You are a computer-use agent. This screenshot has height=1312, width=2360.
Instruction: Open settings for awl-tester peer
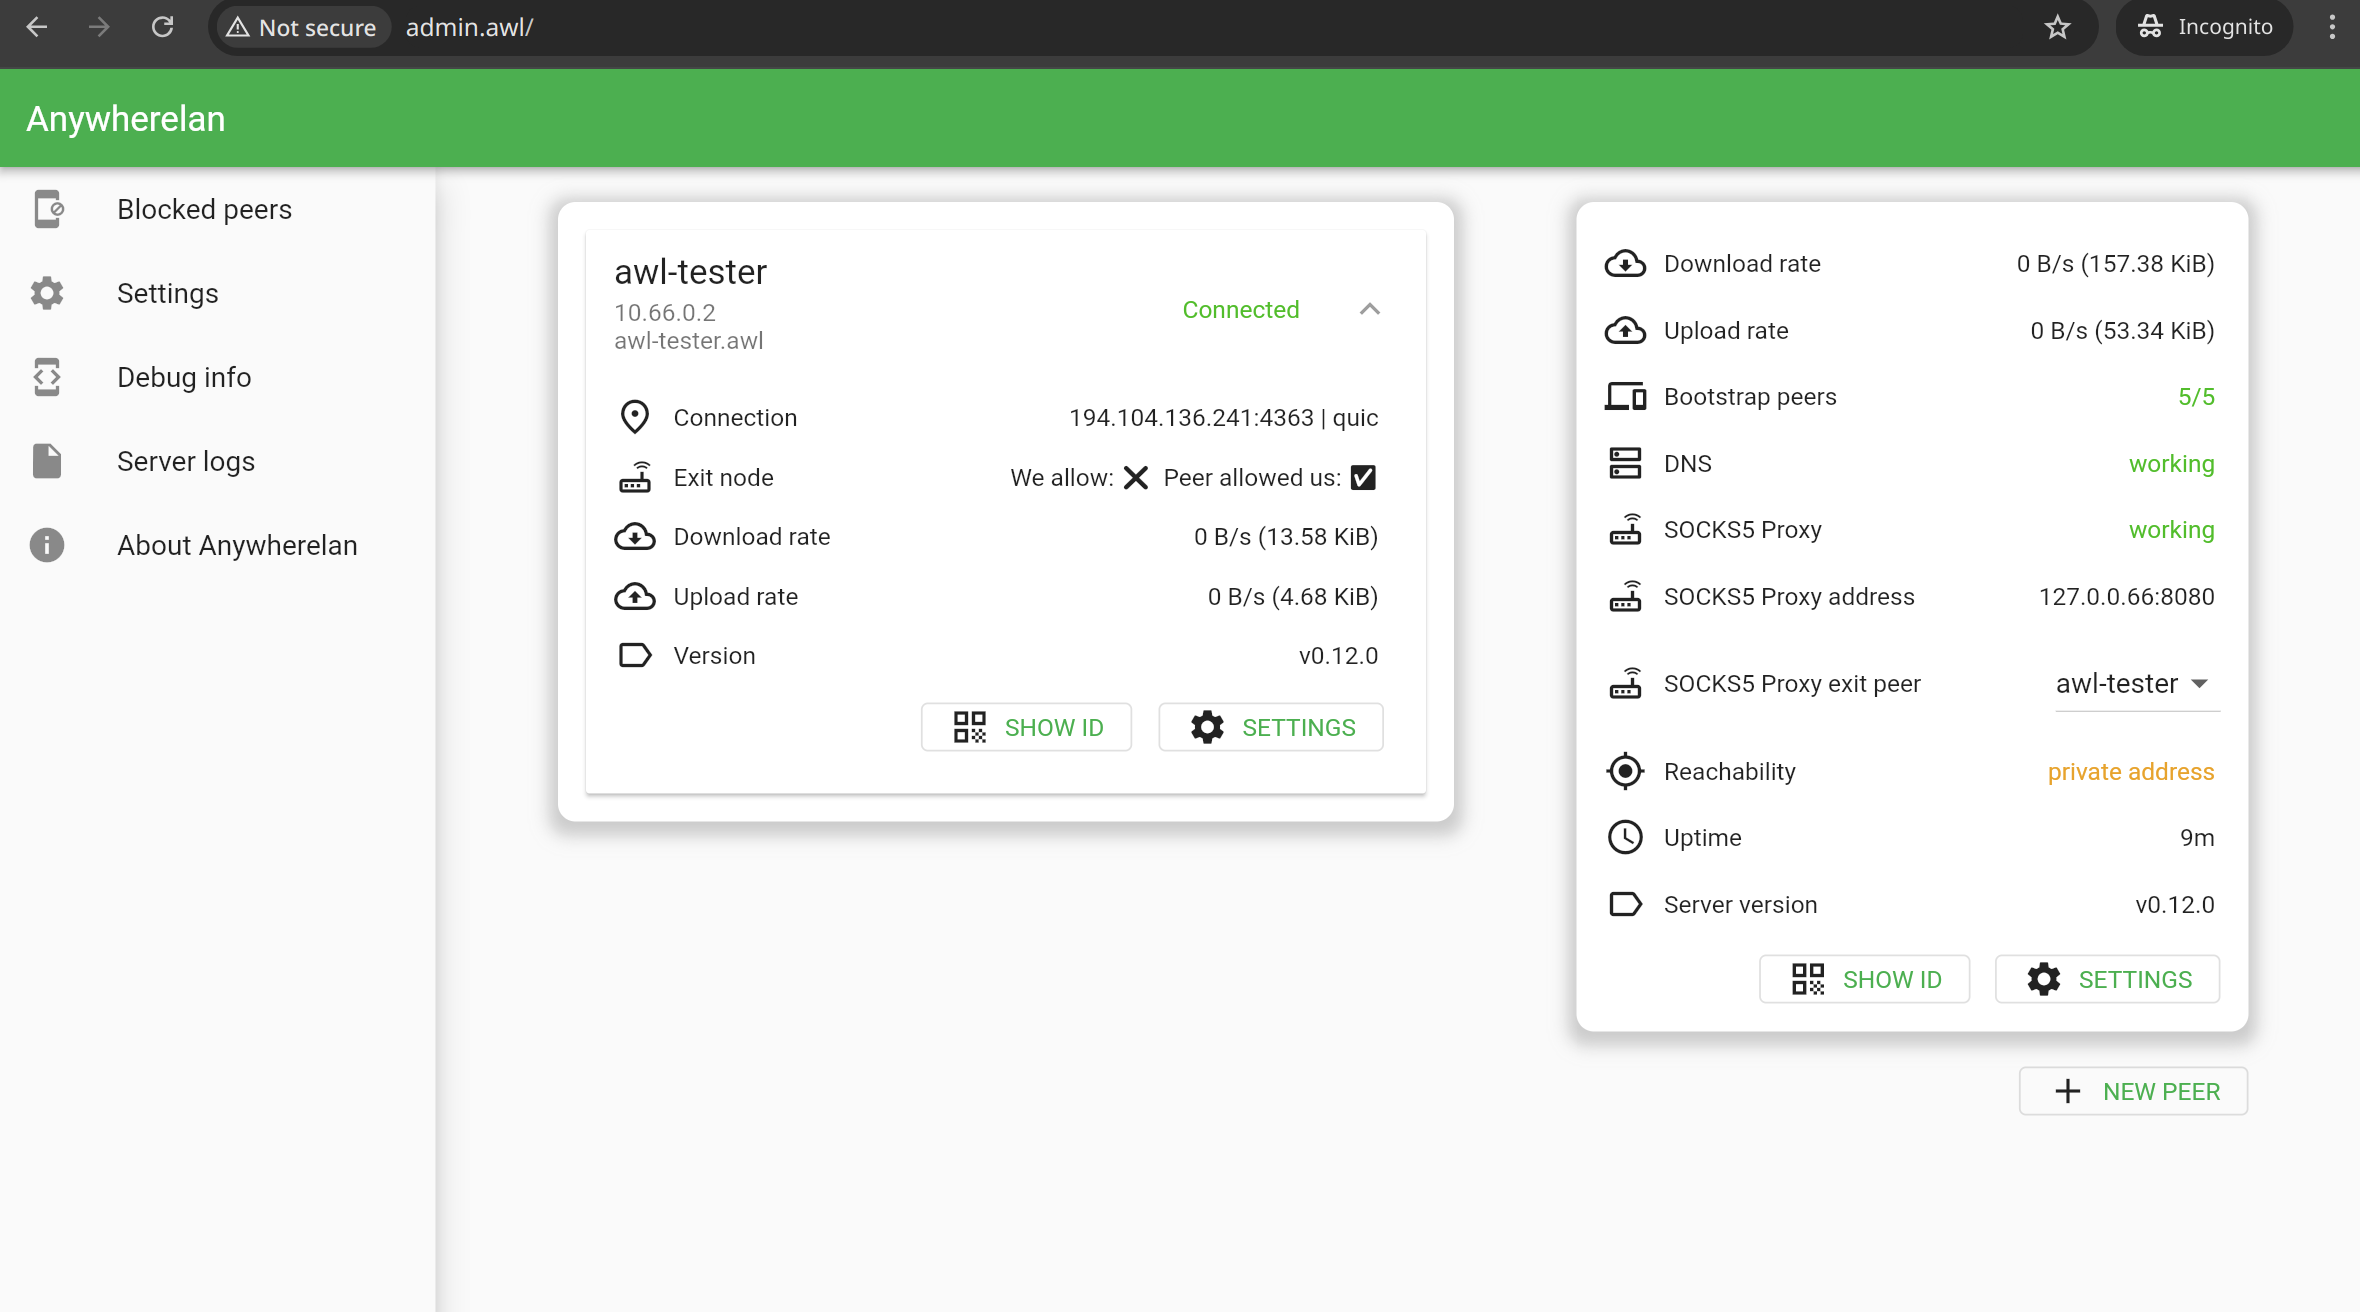[1270, 727]
